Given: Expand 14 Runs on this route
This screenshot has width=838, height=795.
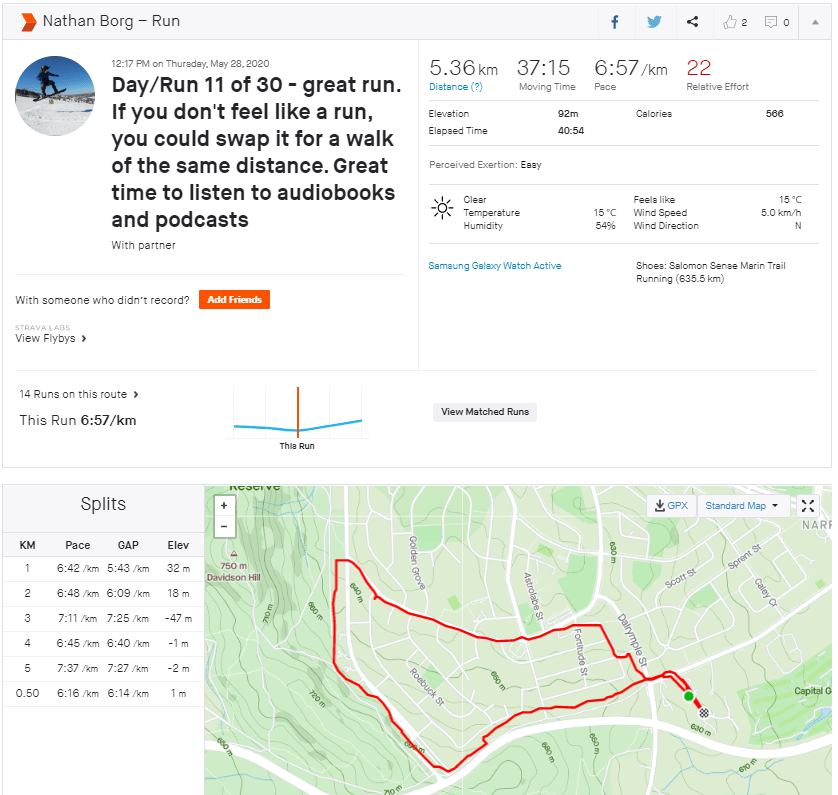Looking at the screenshot, I should pos(79,395).
